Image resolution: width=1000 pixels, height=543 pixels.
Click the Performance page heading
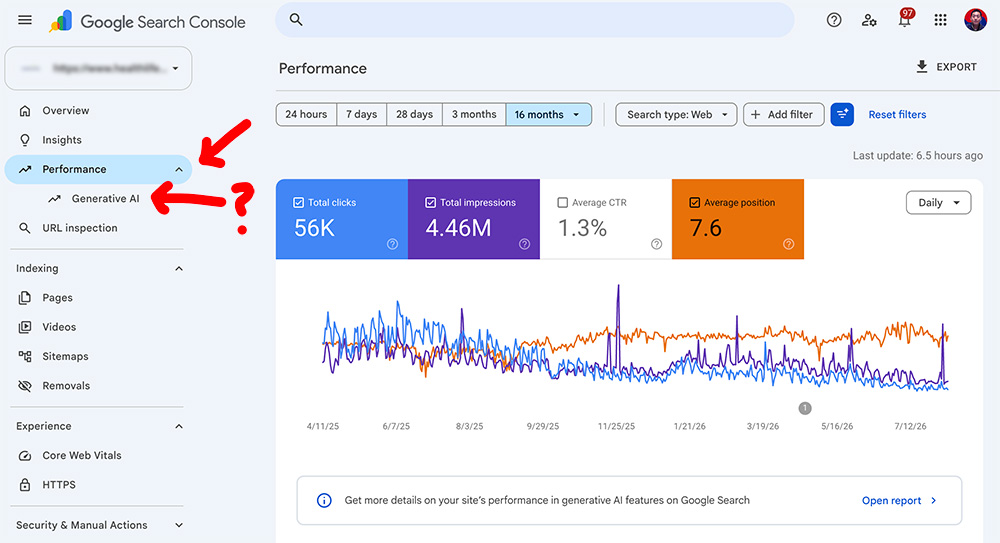[323, 68]
